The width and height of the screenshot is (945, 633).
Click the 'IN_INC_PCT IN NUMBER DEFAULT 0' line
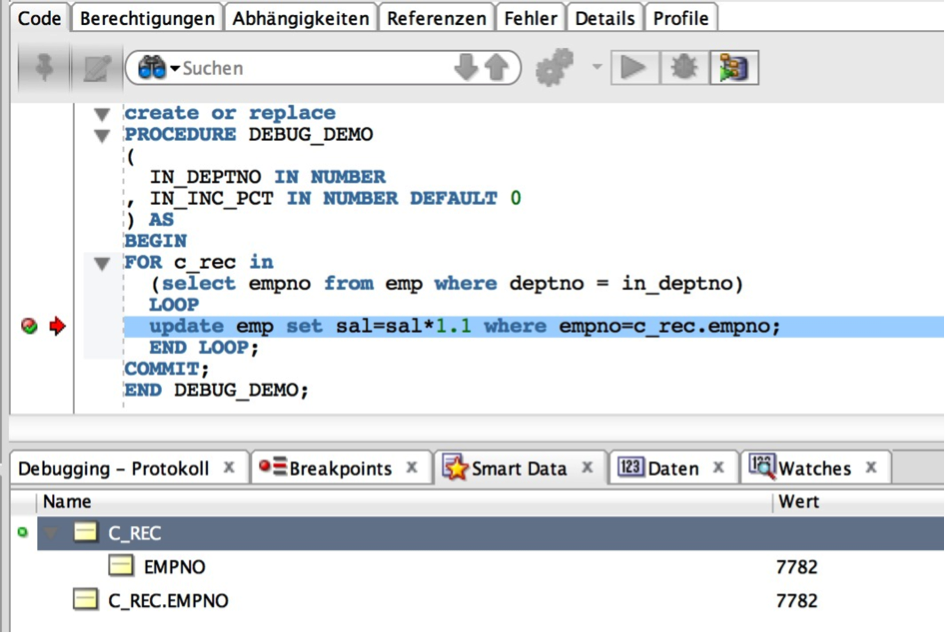[x=324, y=198]
